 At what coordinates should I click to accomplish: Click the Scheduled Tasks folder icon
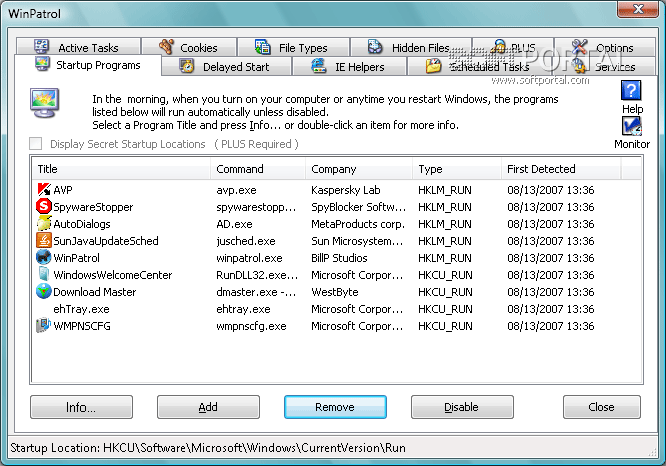(x=433, y=66)
